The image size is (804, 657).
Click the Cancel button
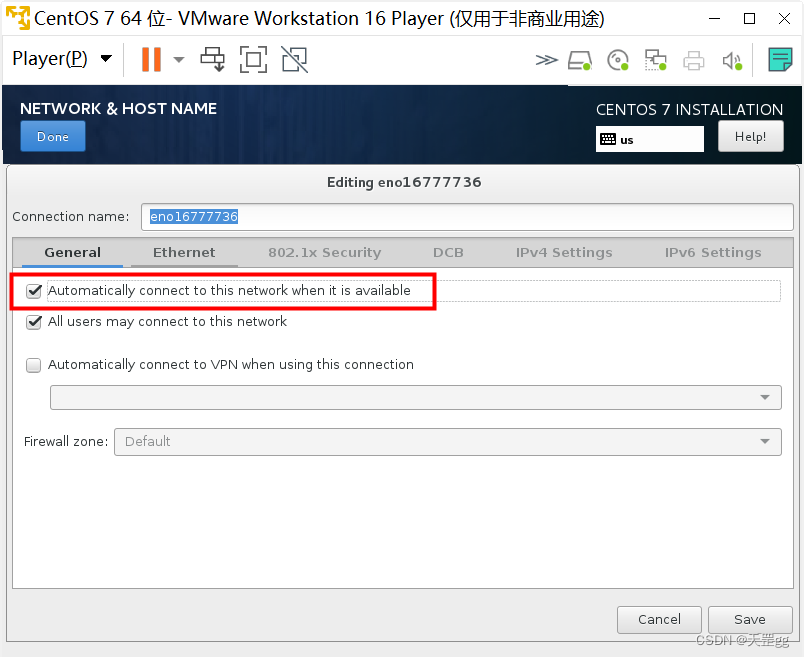(659, 620)
